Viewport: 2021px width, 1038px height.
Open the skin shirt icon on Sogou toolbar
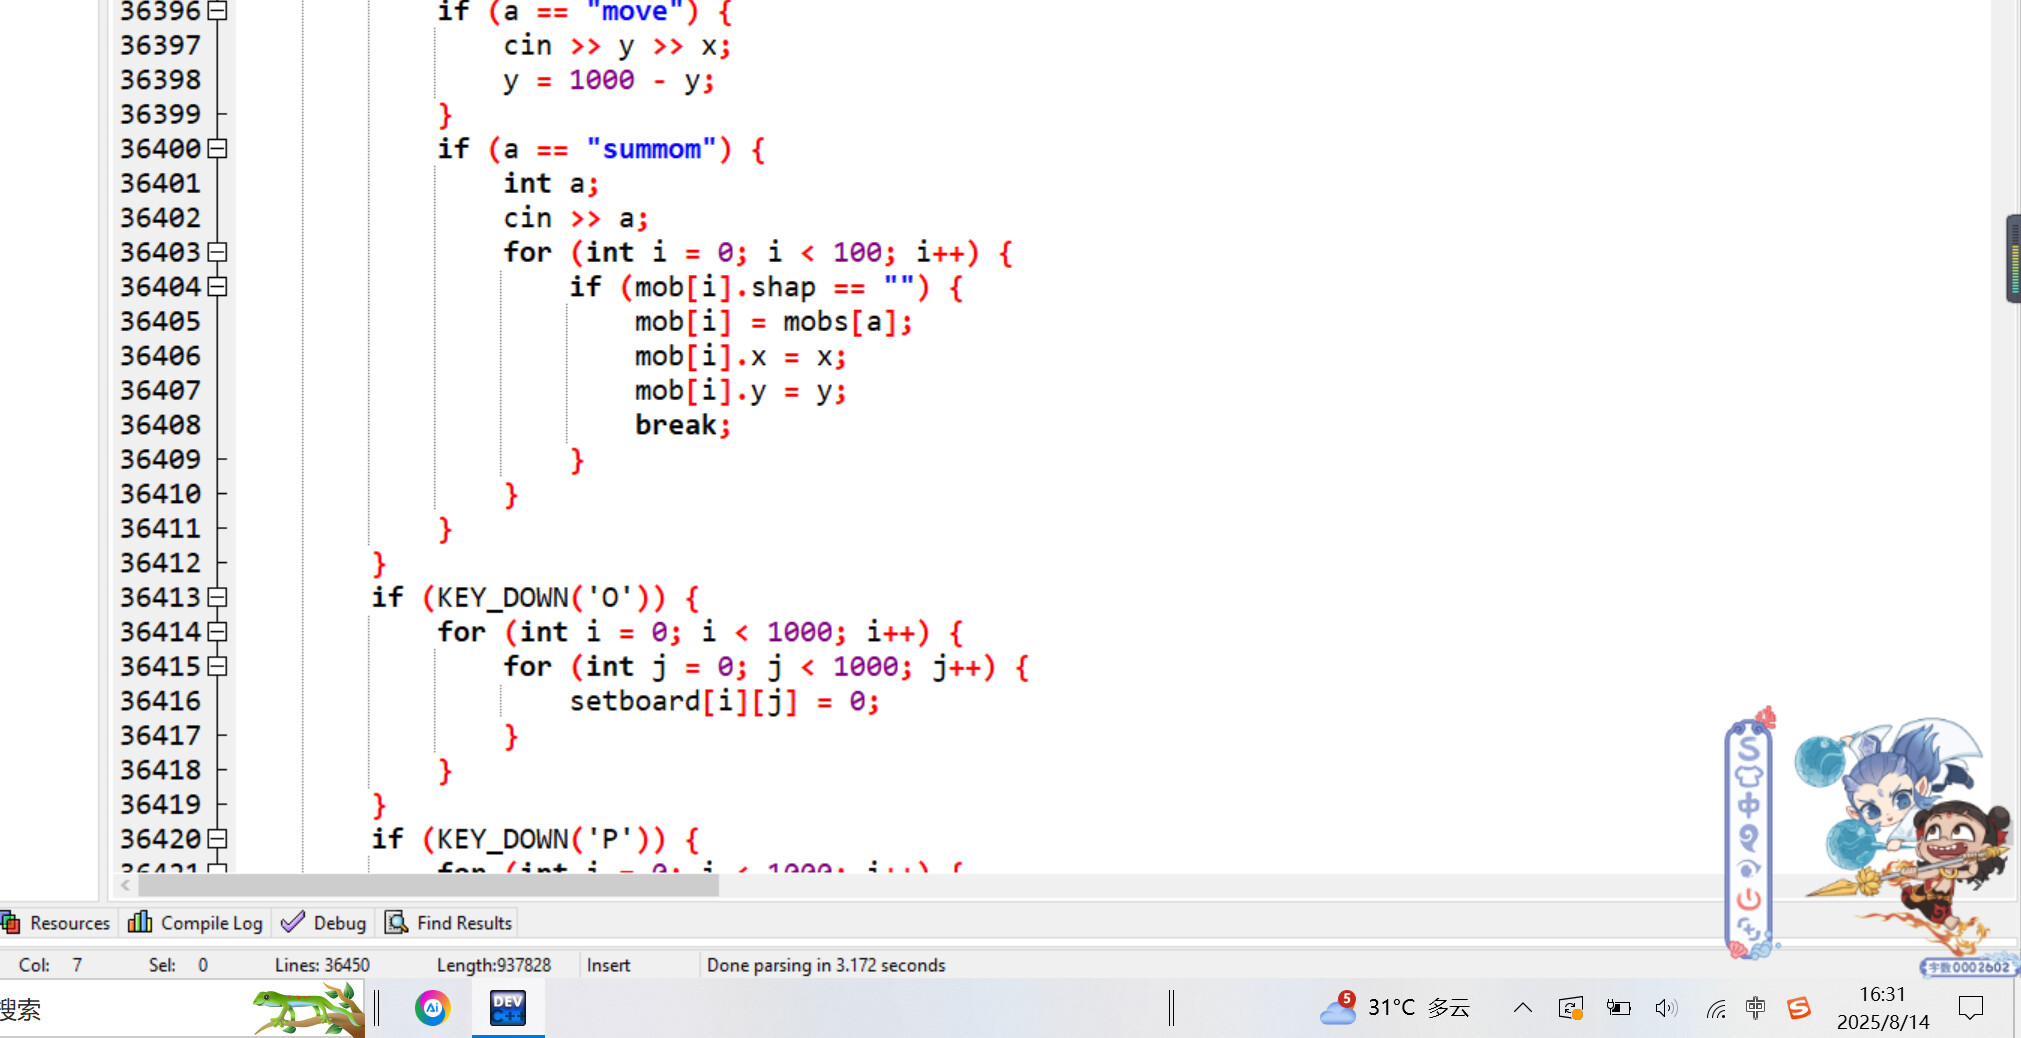1748,776
